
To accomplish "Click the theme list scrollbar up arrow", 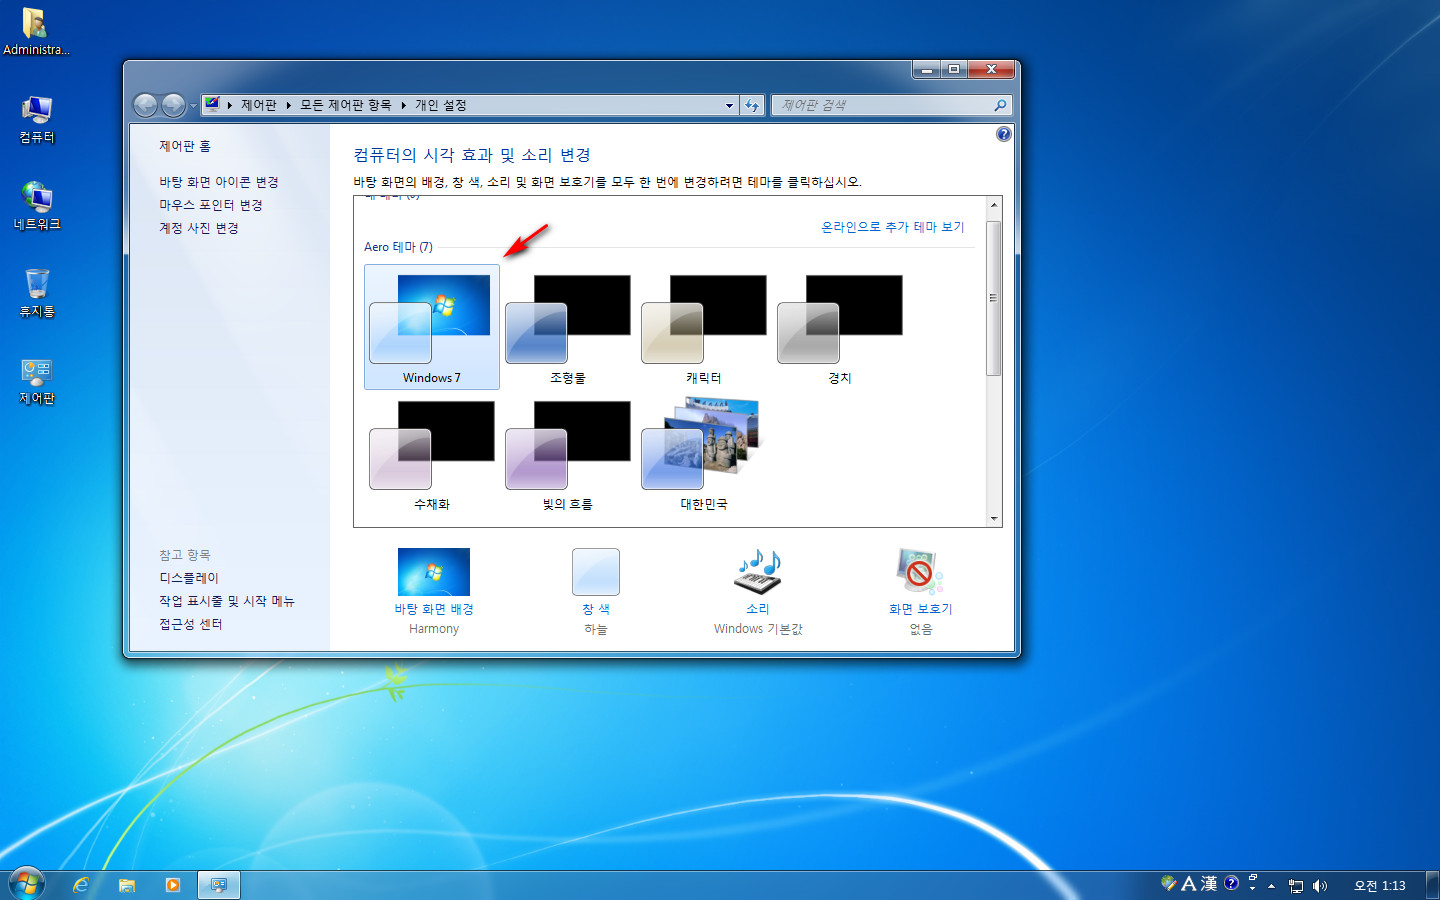I will pos(994,205).
